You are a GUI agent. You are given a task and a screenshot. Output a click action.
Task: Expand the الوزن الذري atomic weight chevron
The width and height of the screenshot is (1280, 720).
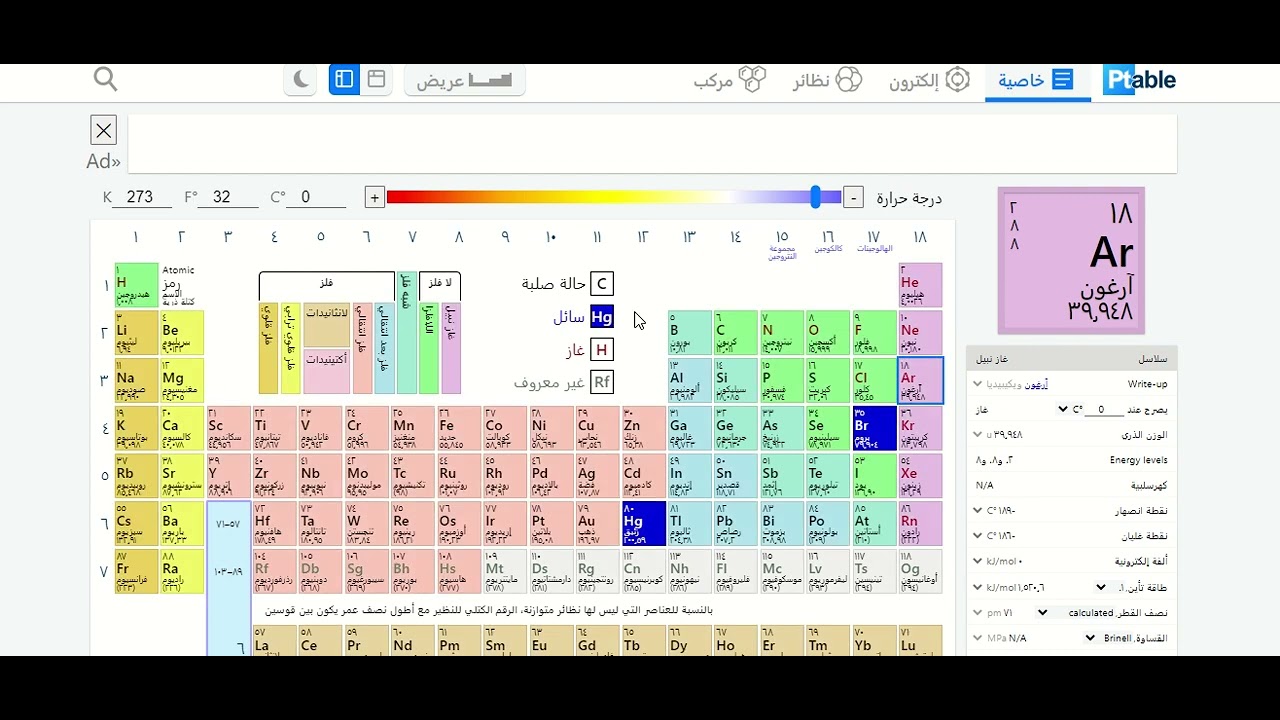[977, 435]
